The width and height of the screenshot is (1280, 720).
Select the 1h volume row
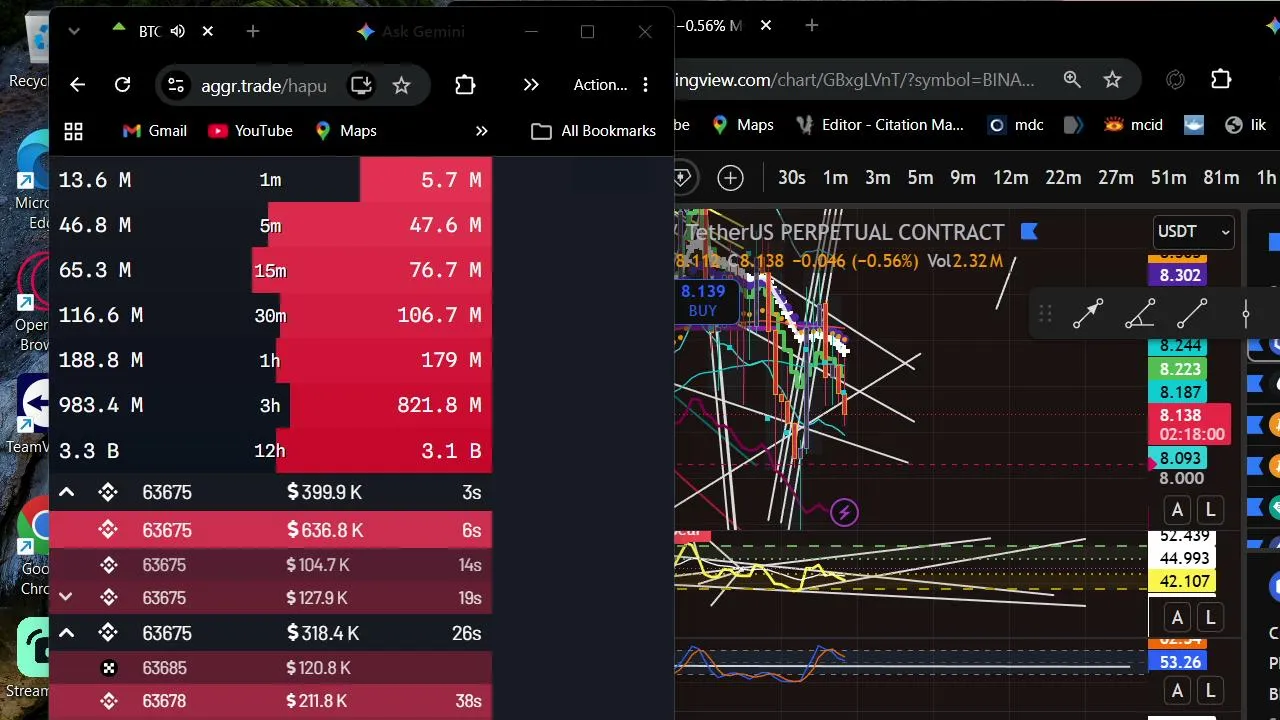click(x=270, y=360)
